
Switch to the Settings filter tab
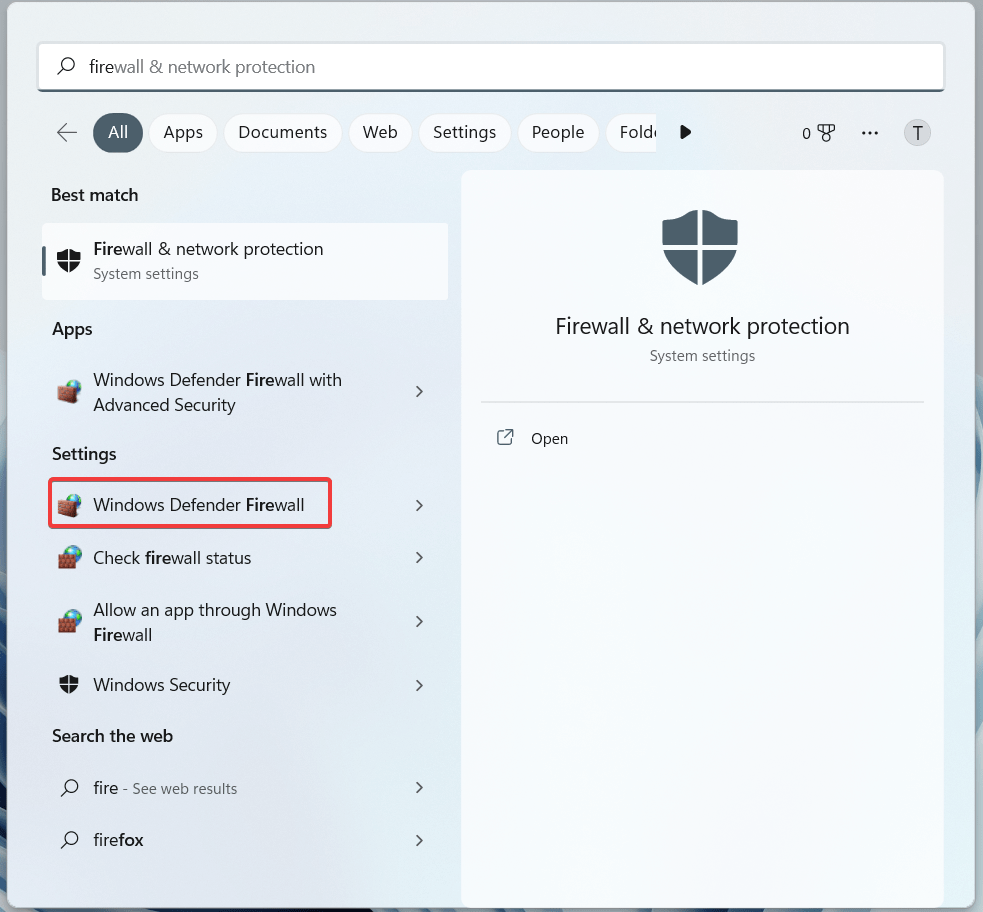coord(465,132)
